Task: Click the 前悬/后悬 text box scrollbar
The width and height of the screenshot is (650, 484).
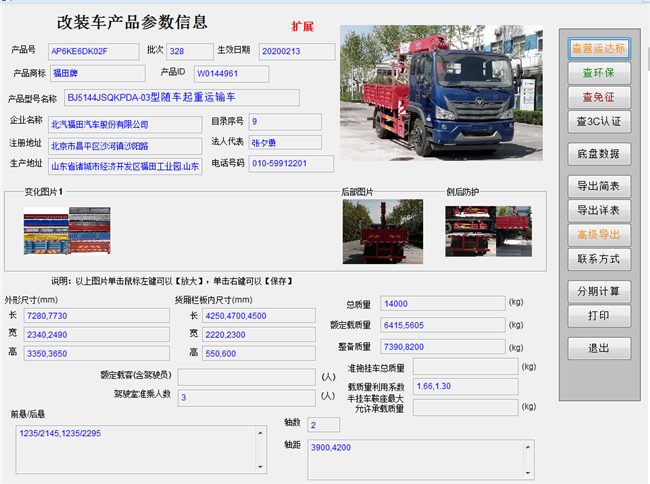Action: point(264,448)
